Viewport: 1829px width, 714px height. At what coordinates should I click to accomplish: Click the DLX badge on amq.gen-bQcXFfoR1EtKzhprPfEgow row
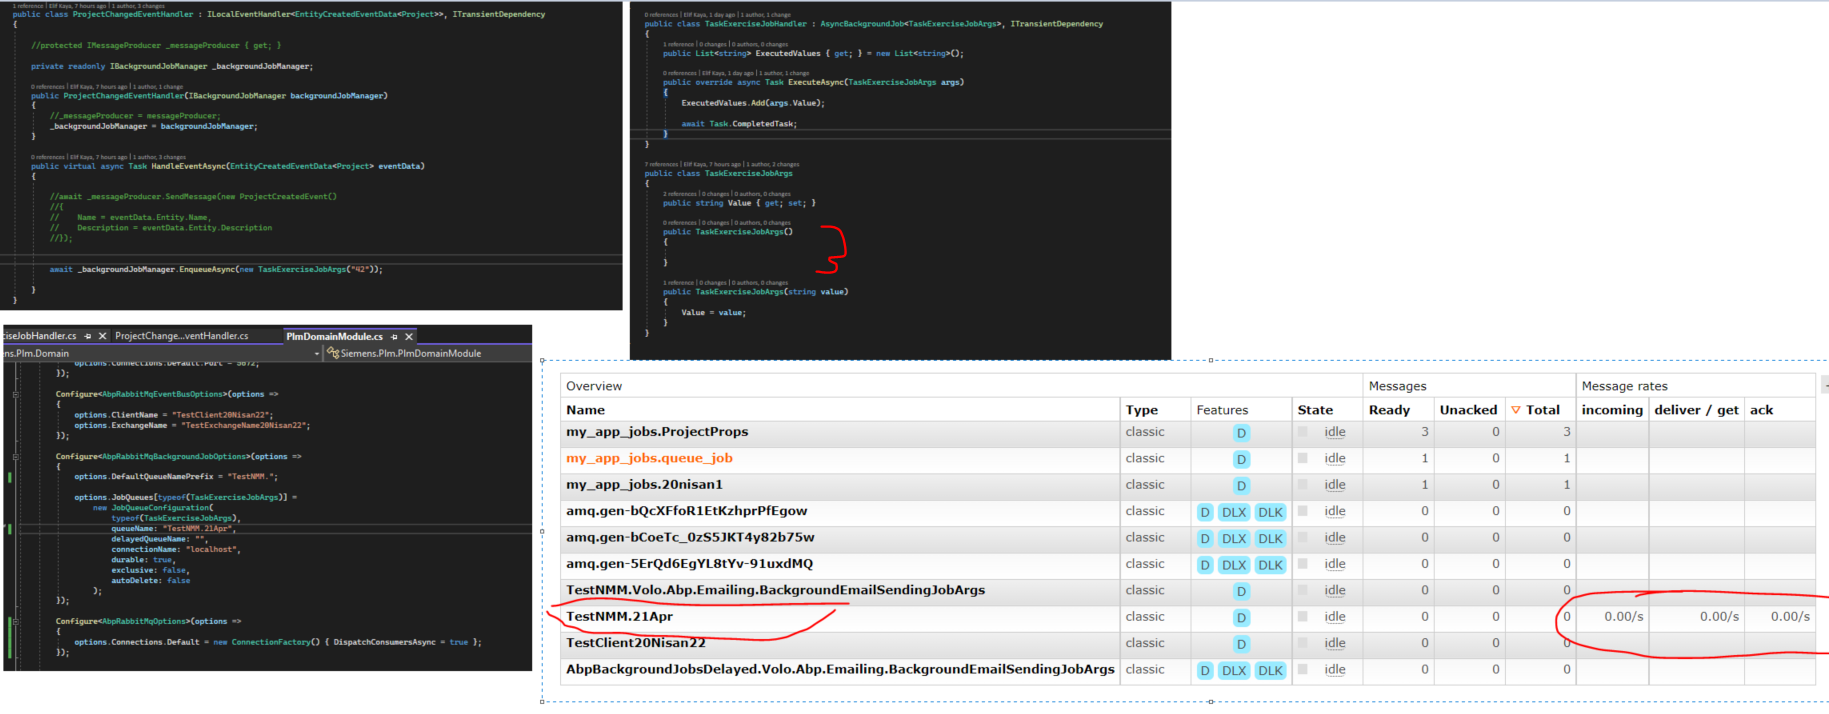1234,512
